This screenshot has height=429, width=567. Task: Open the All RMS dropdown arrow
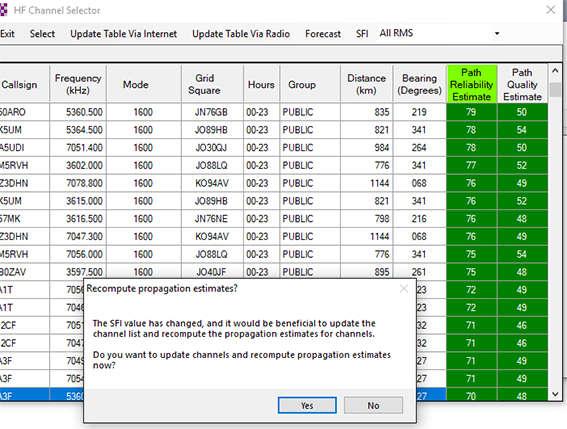click(497, 34)
